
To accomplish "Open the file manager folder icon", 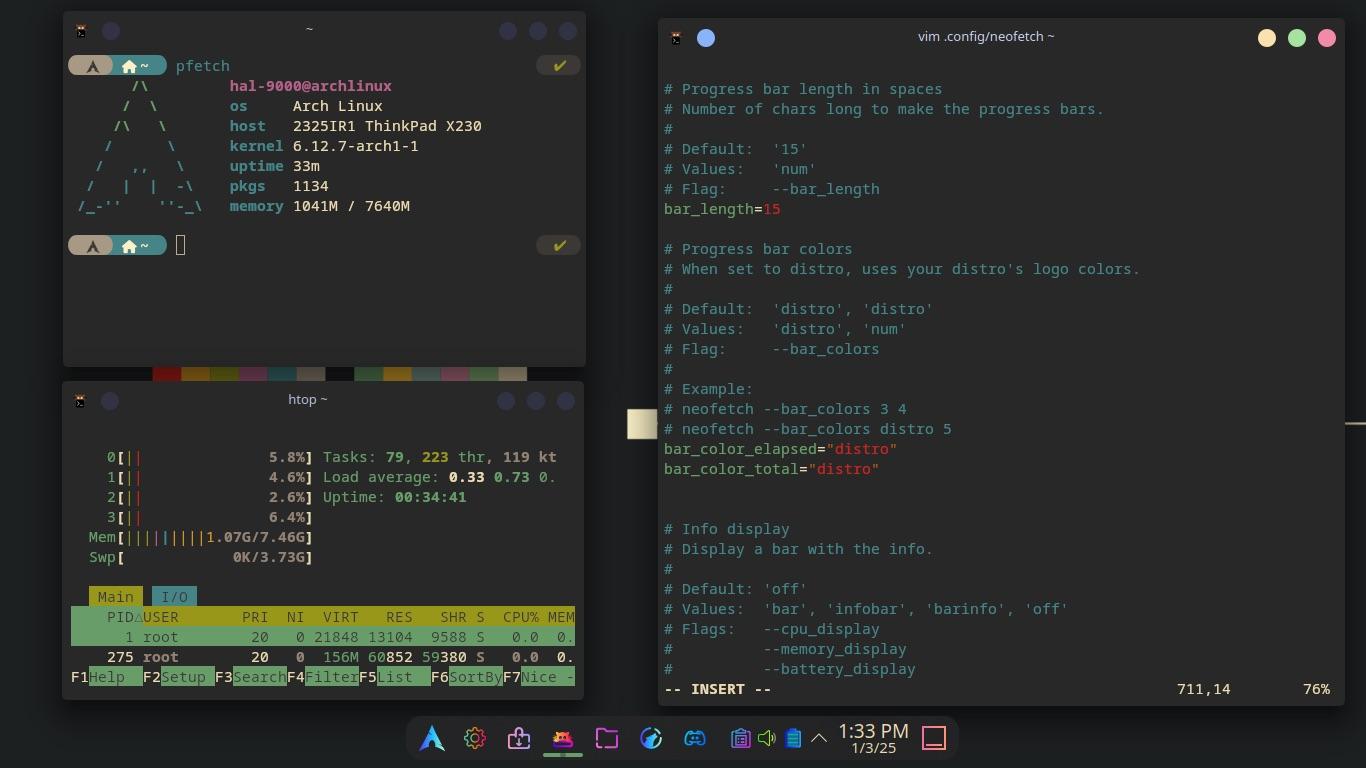I will coord(606,738).
